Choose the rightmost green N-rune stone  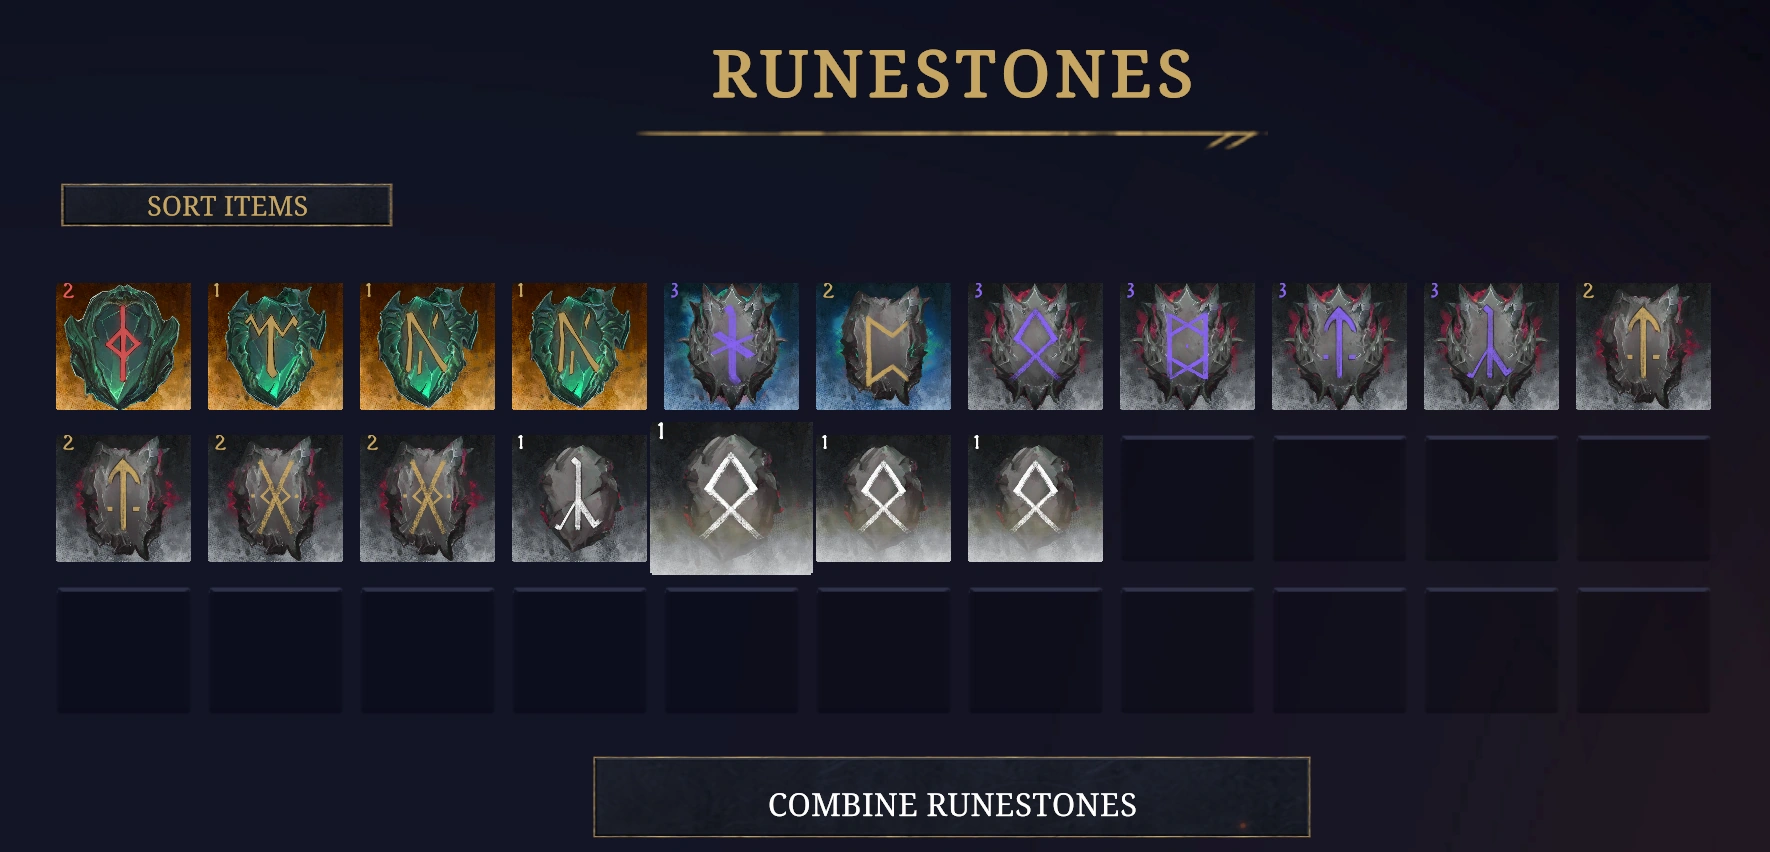click(x=579, y=346)
